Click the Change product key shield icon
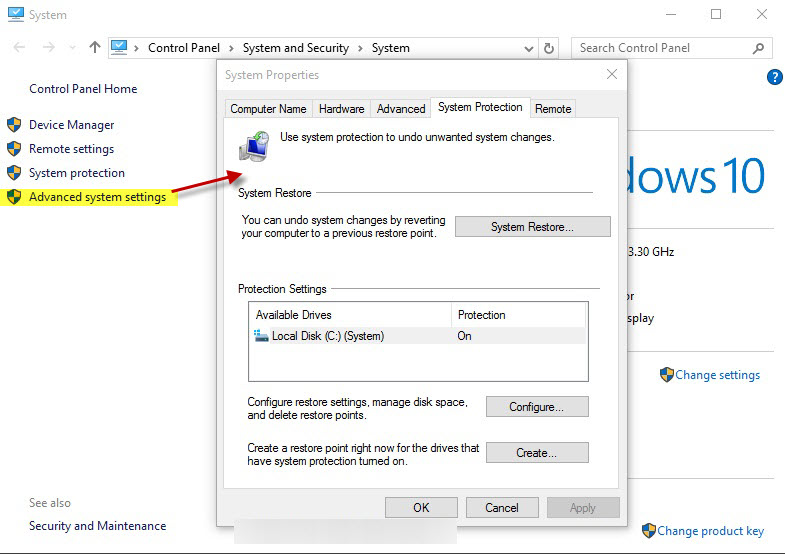The image size is (785, 554). pos(648,530)
